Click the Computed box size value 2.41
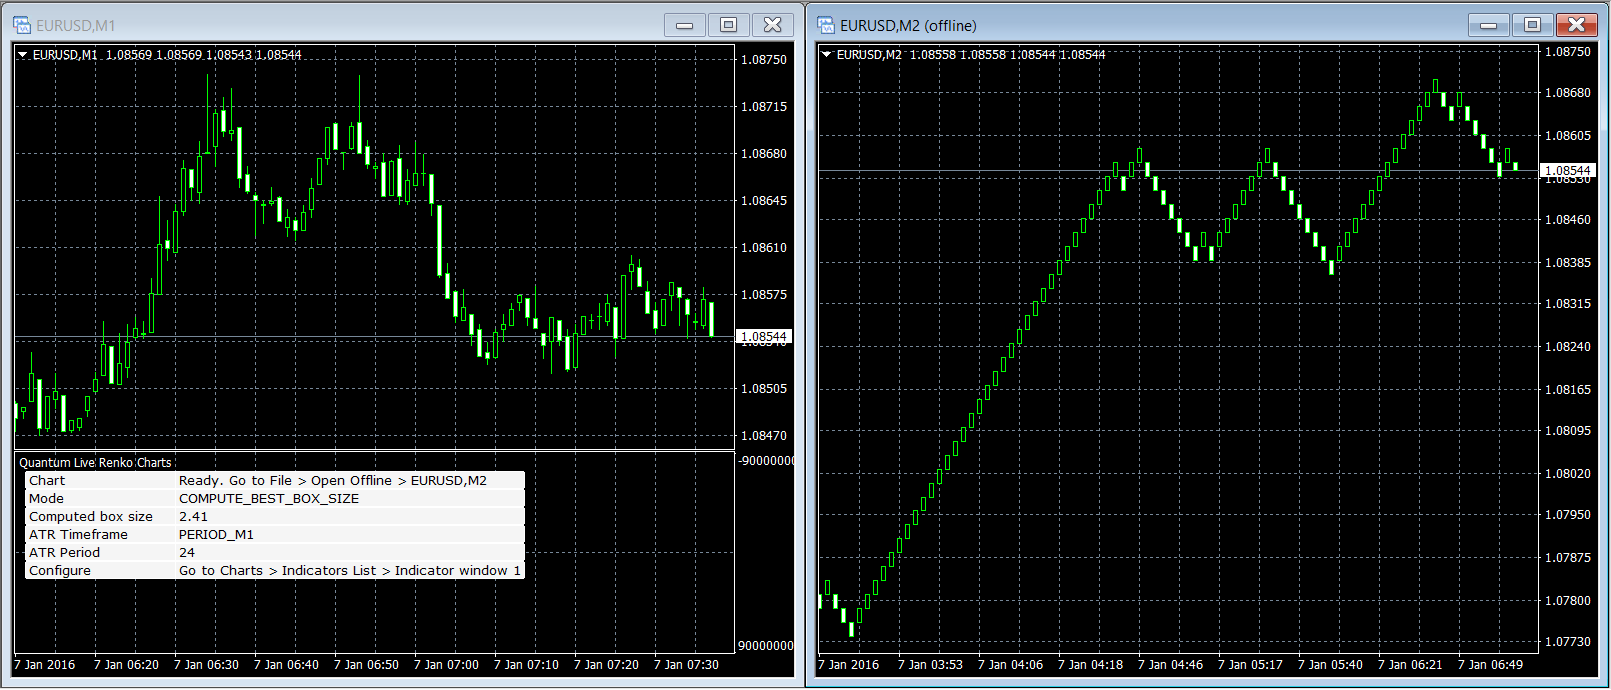This screenshot has width=1611, height=690. click(x=193, y=517)
